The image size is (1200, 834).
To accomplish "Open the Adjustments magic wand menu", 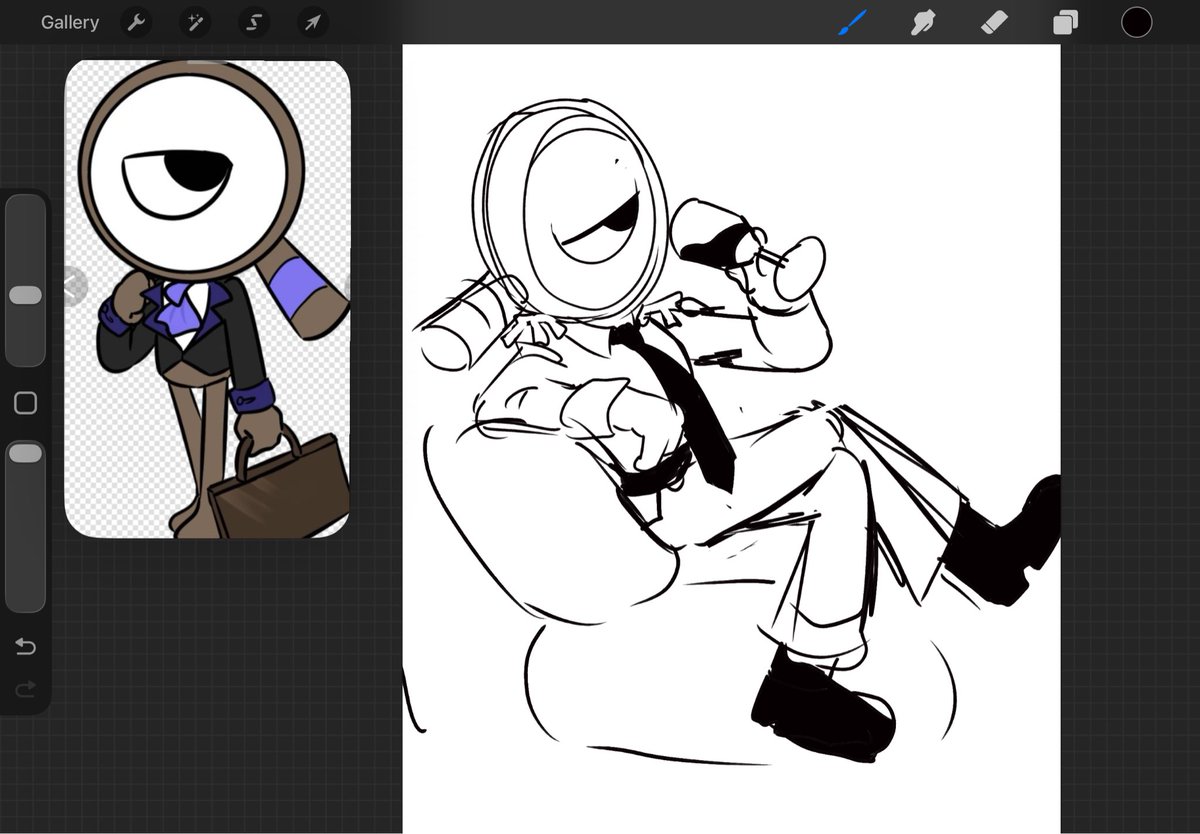I will pos(195,22).
